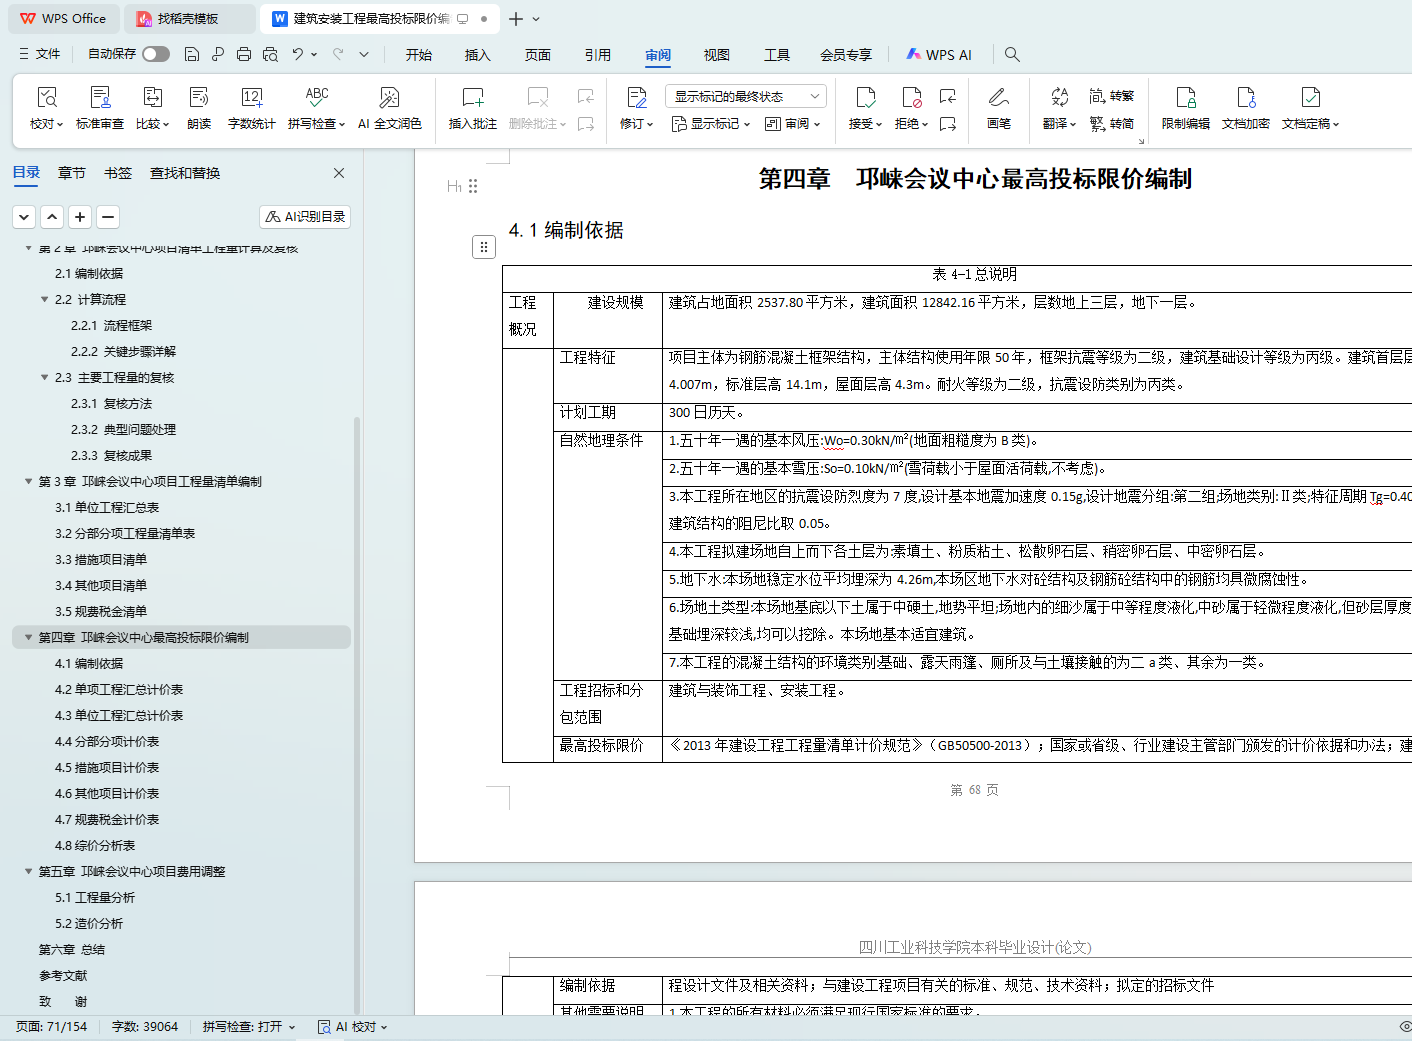Collapse the 第 3 章 outline section
This screenshot has height=1041, width=1412.
coord(29,482)
